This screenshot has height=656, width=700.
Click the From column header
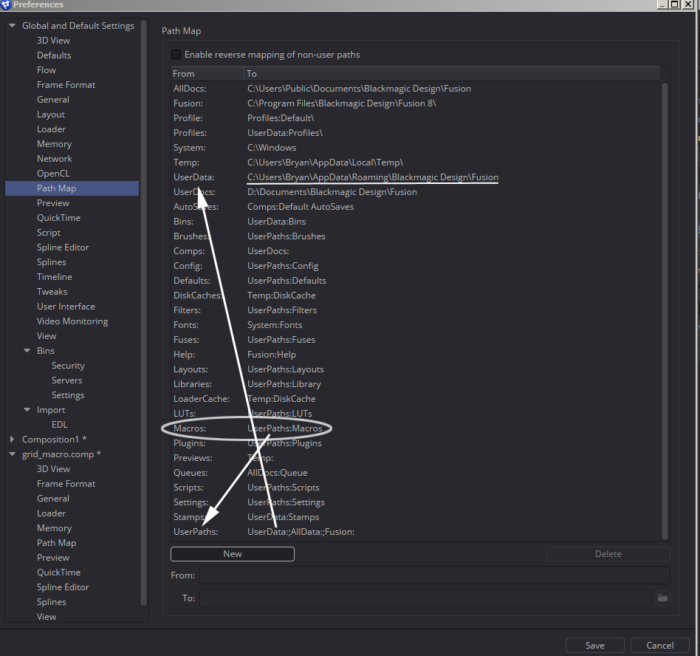[208, 74]
